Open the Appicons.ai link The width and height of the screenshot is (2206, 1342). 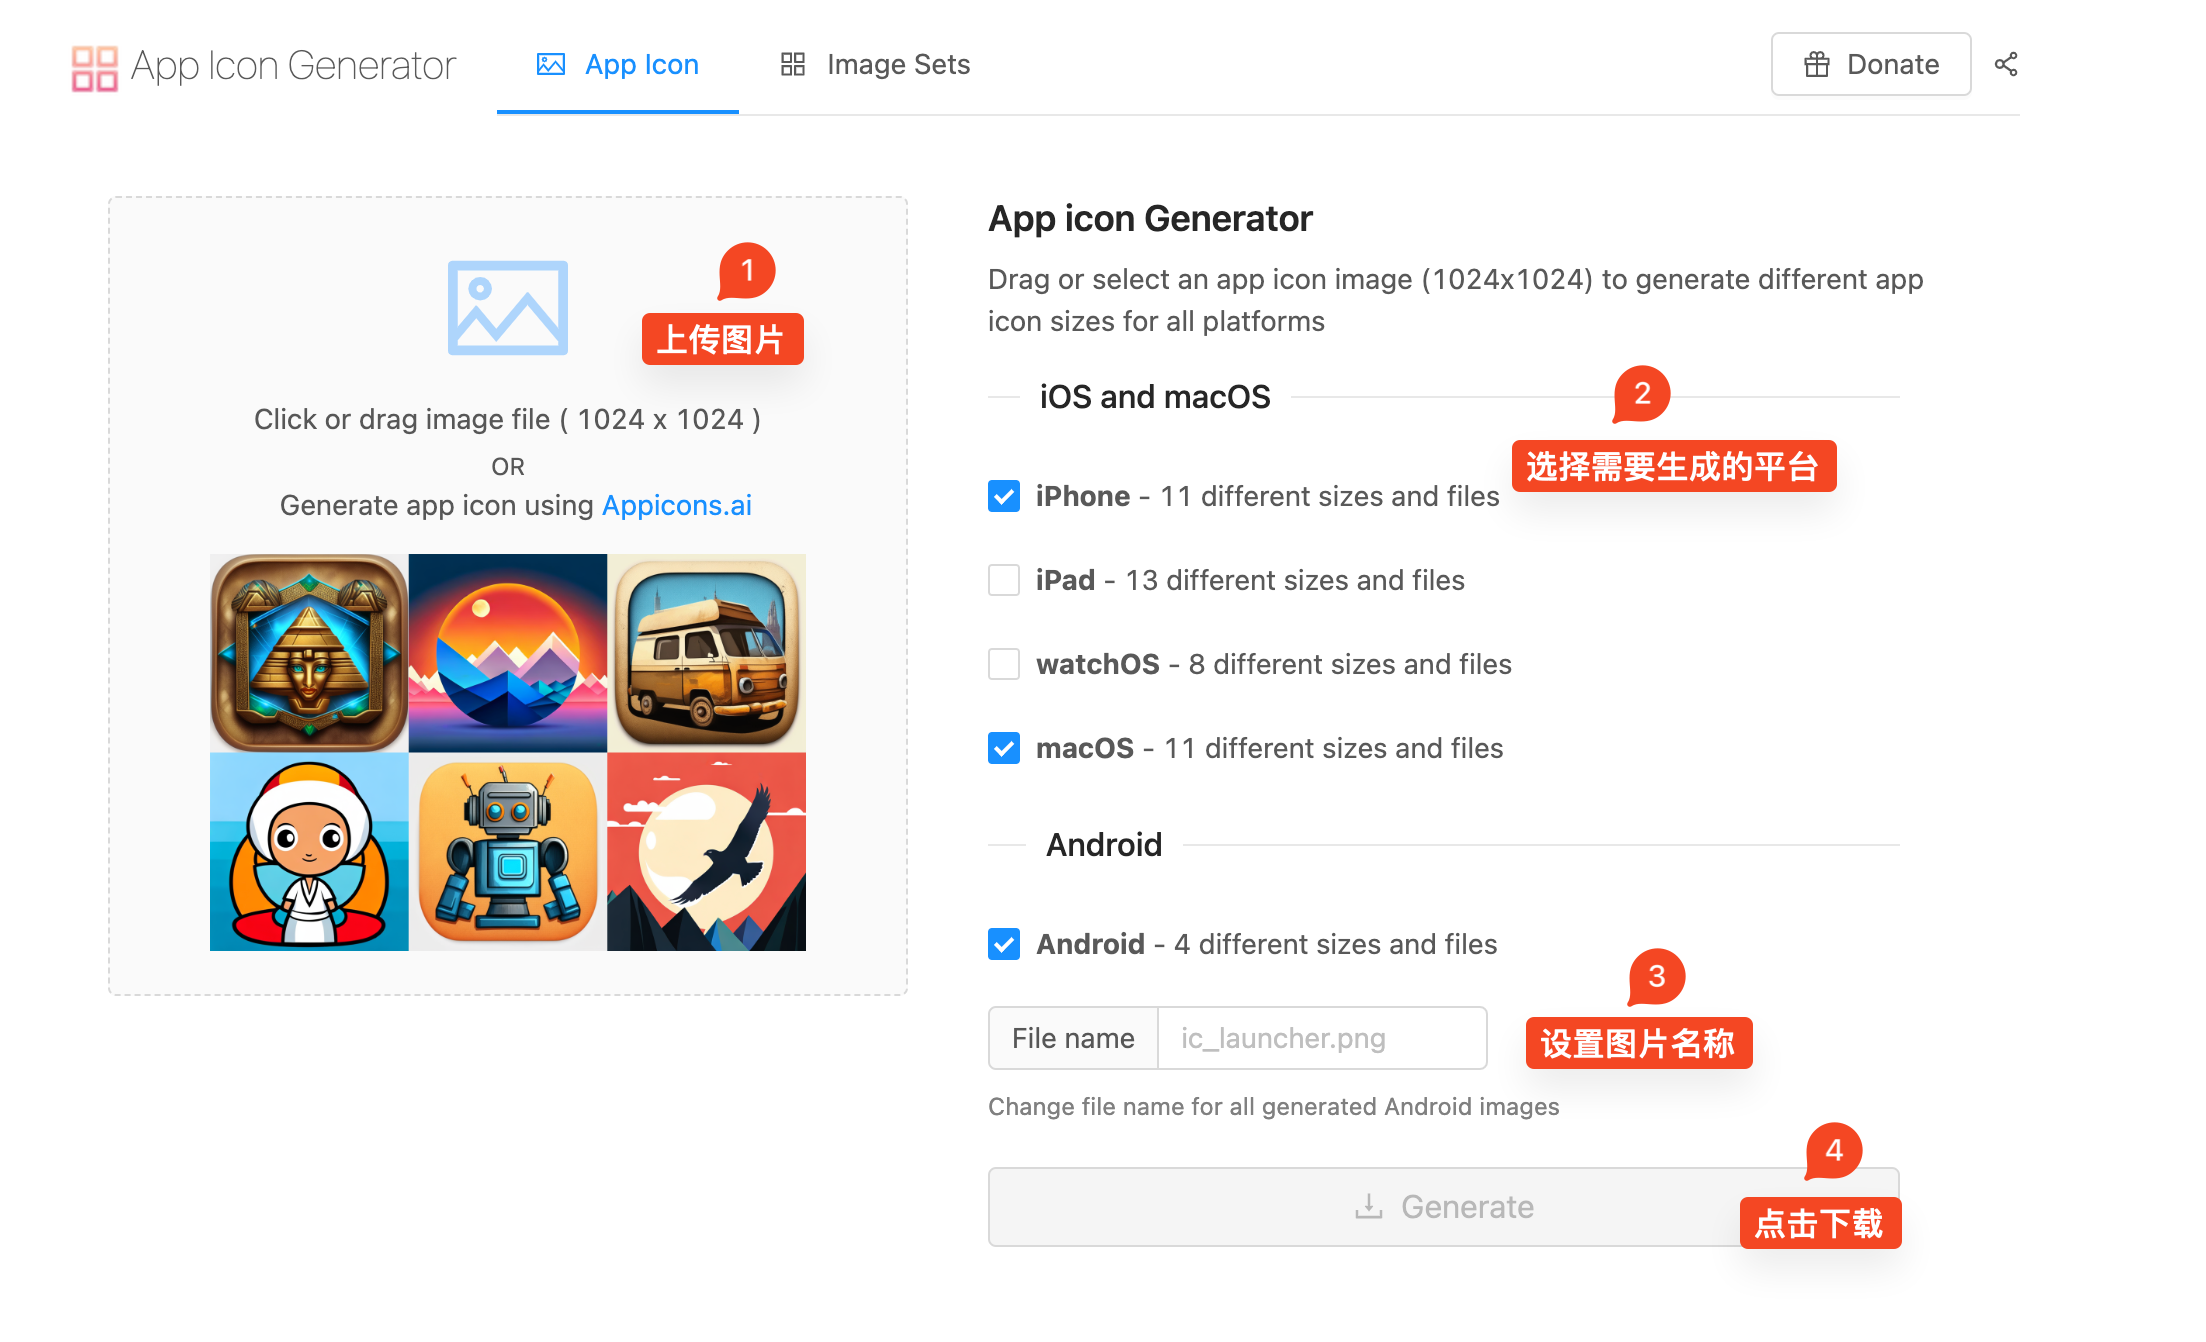pos(676,505)
